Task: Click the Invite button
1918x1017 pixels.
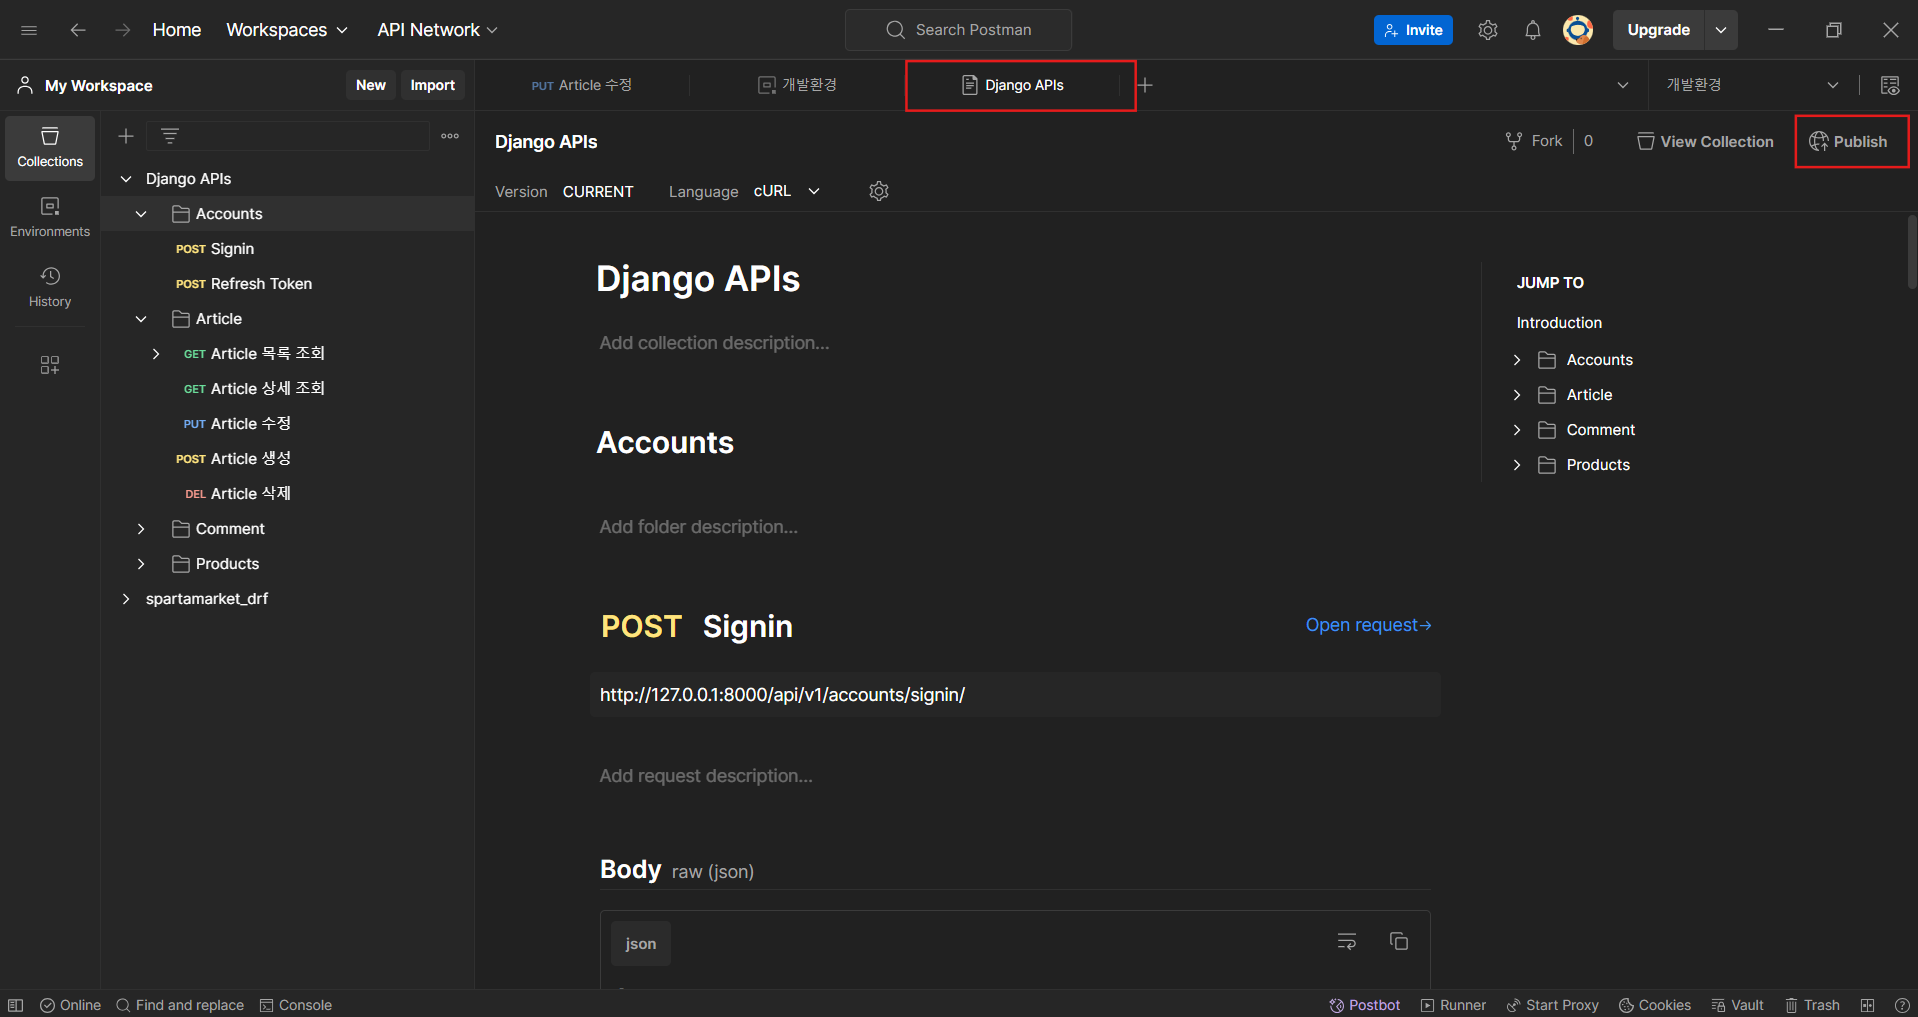Action: pyautogui.click(x=1413, y=30)
